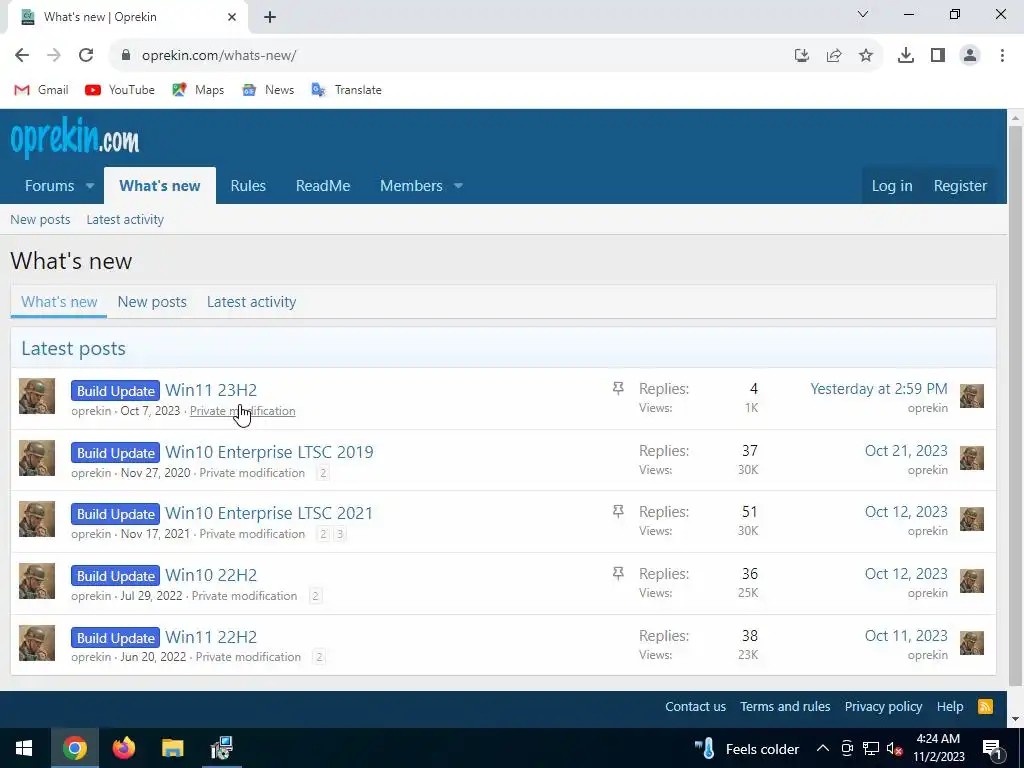Screen dimensions: 1024x768
Task: Open the Win10 22H2 thread
Action: tap(211, 575)
